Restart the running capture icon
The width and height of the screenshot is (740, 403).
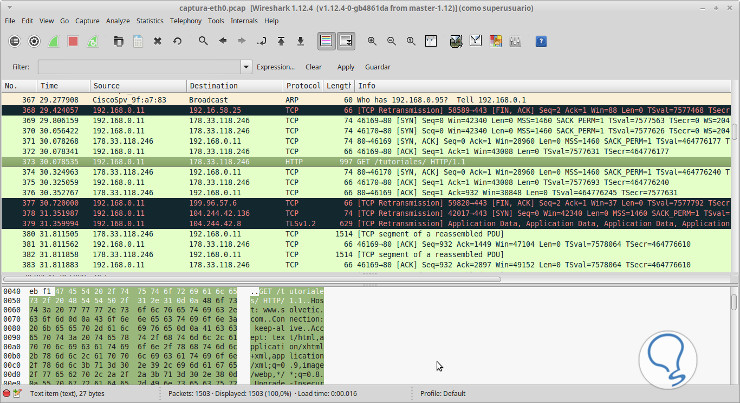[92, 42]
